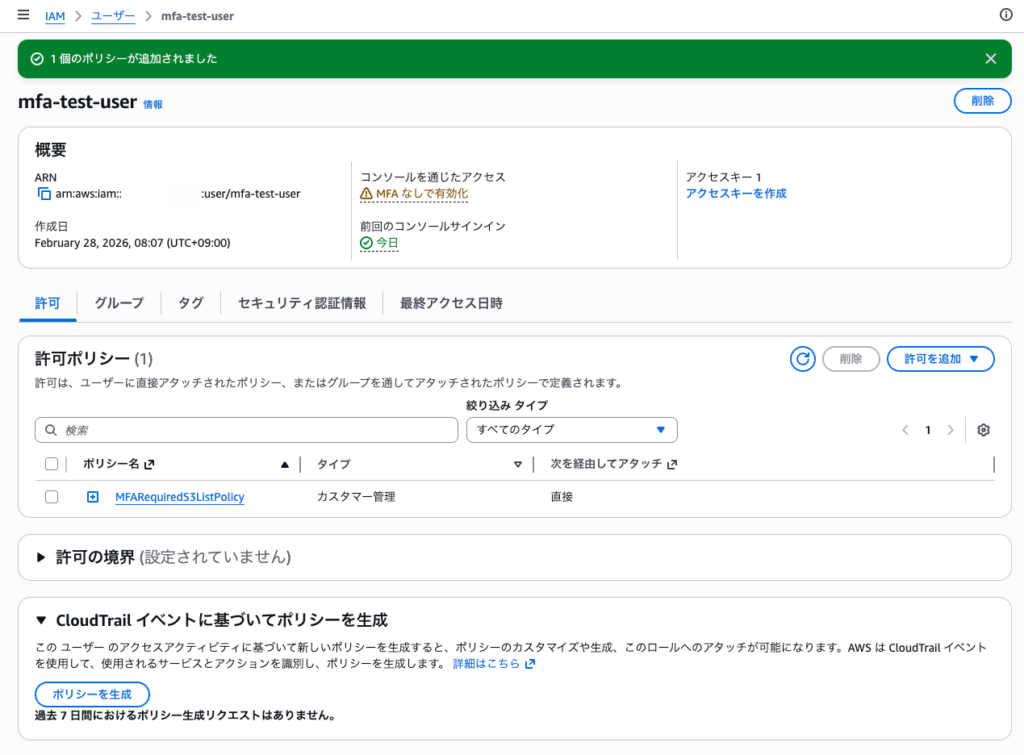The image size is (1024, 755).
Task: Select all policies with header checkbox
Action: coord(52,464)
